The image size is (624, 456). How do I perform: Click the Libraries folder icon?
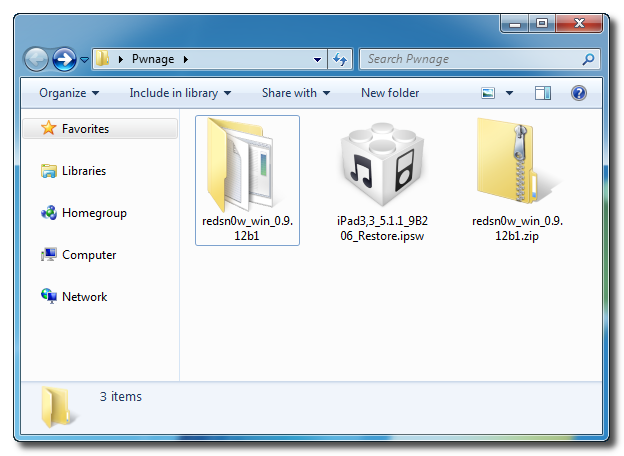click(x=49, y=171)
